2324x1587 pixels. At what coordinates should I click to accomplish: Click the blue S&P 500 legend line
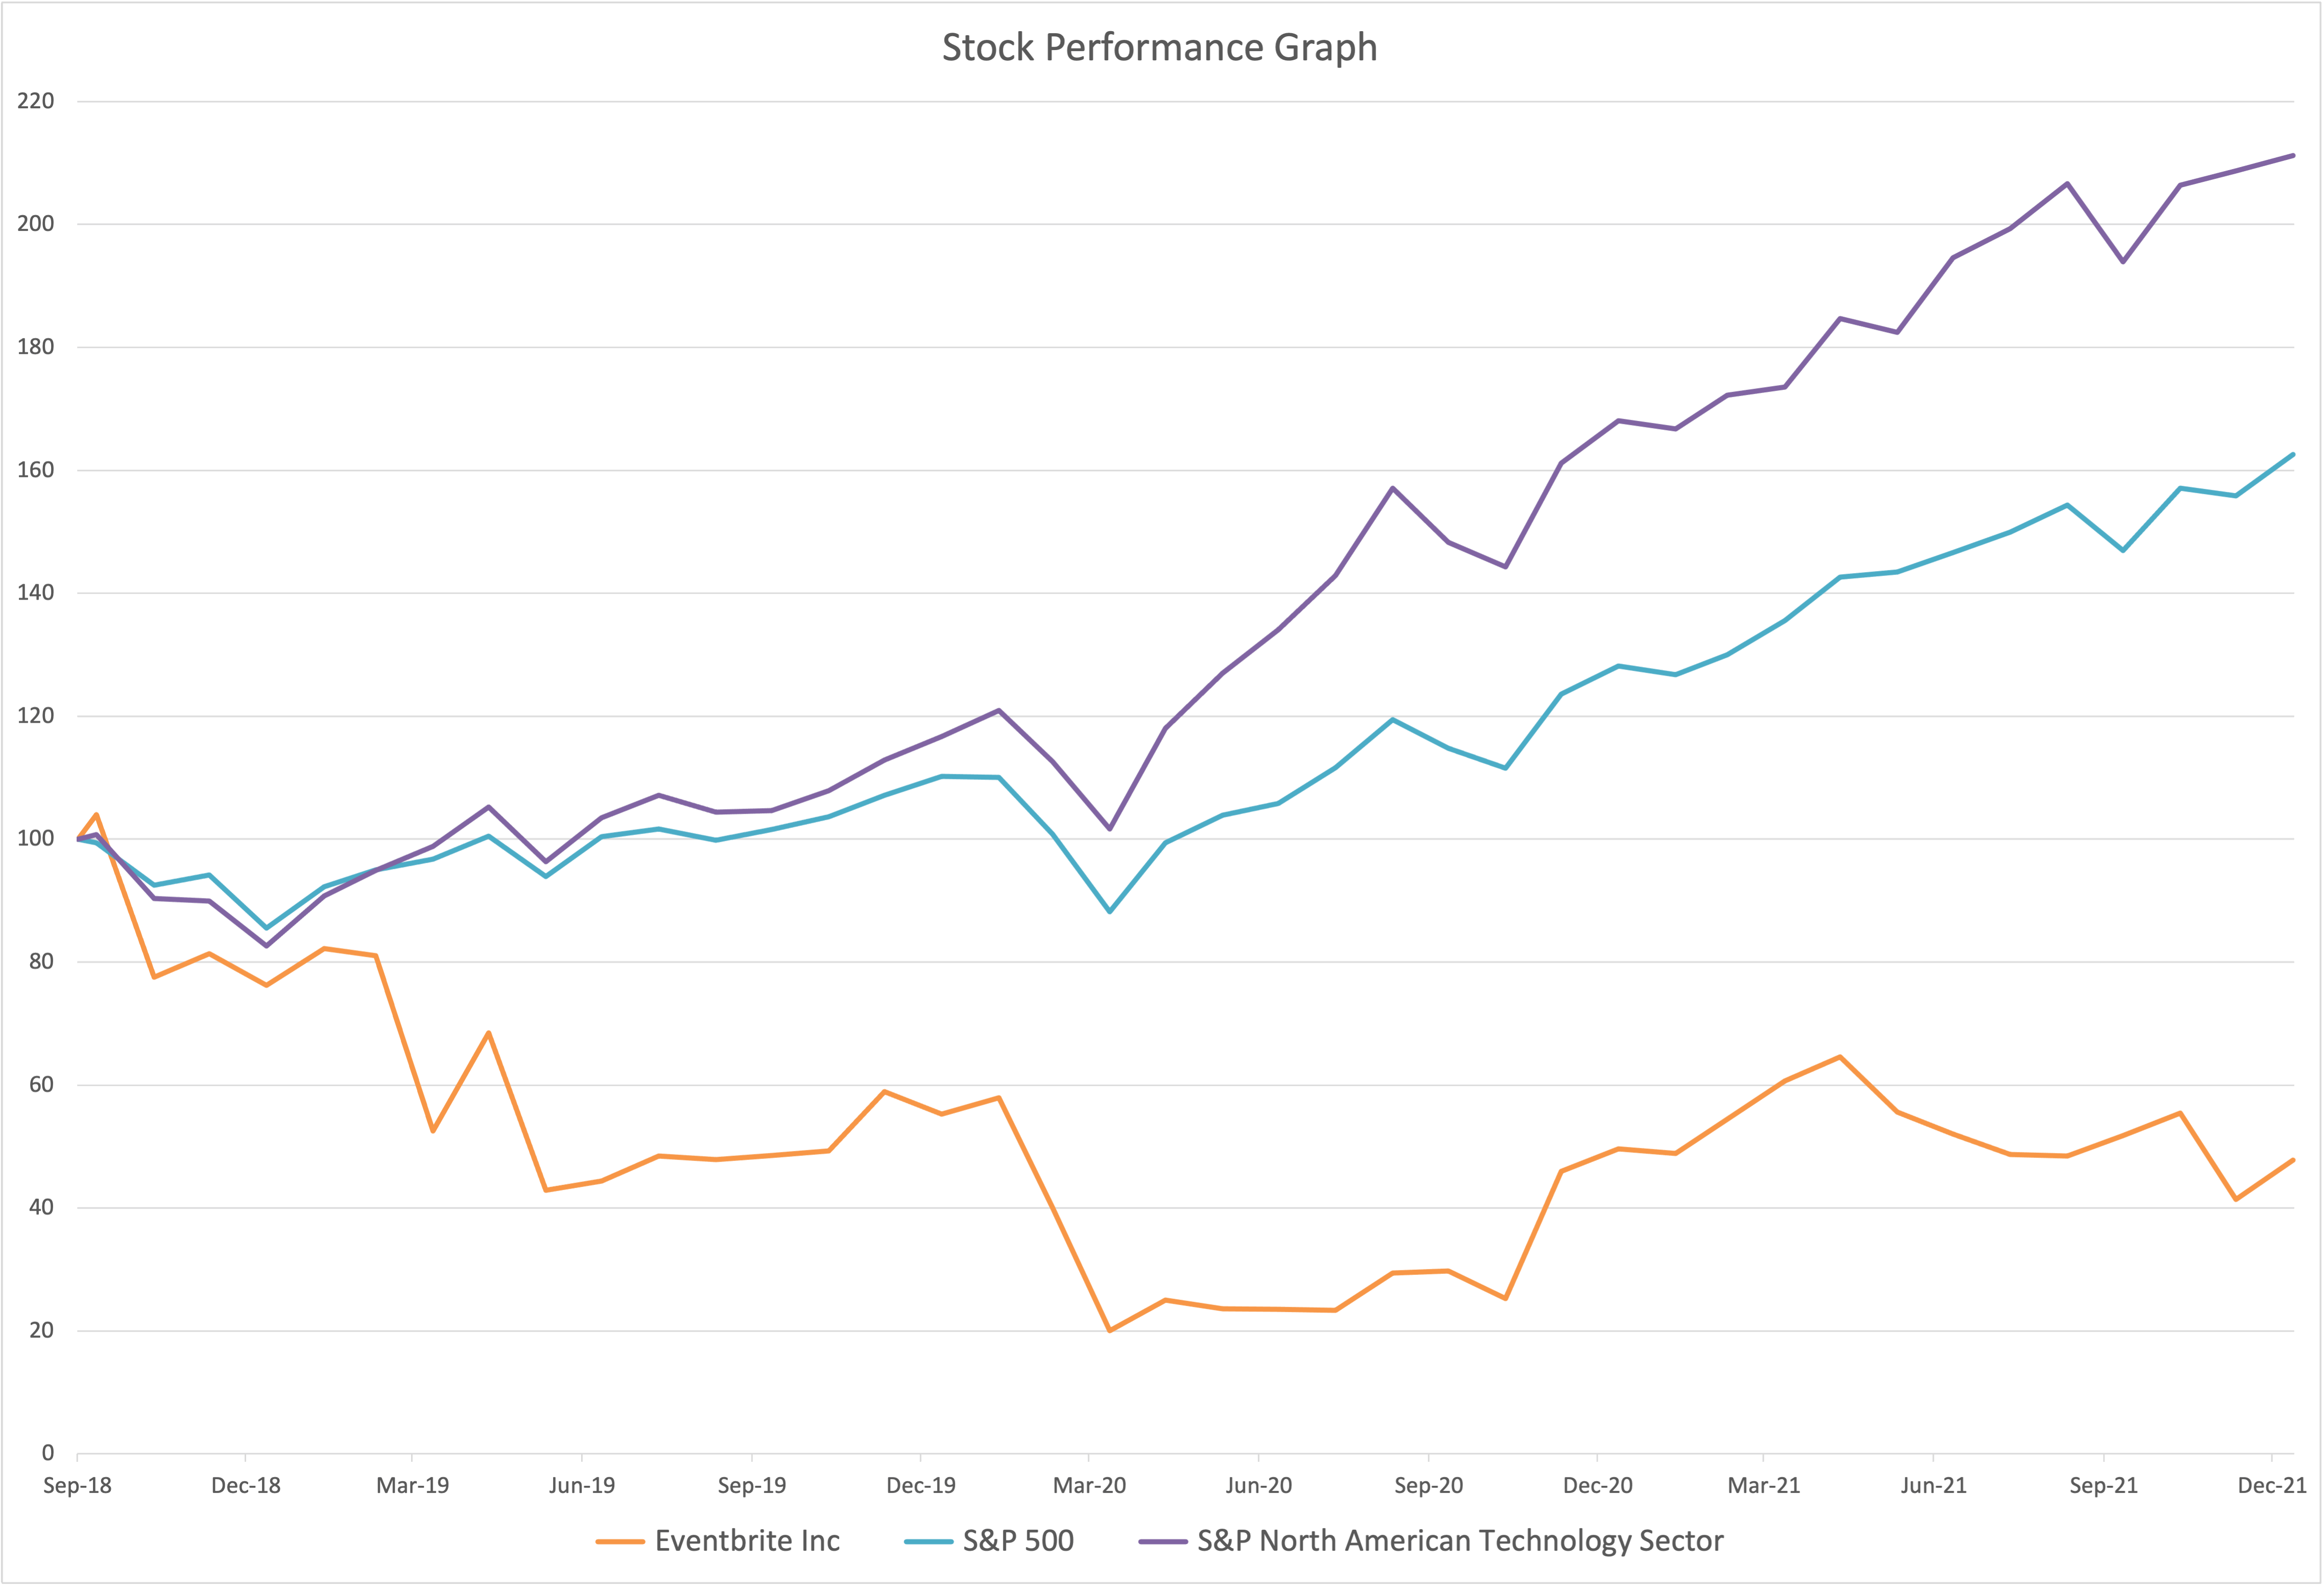(927, 1541)
